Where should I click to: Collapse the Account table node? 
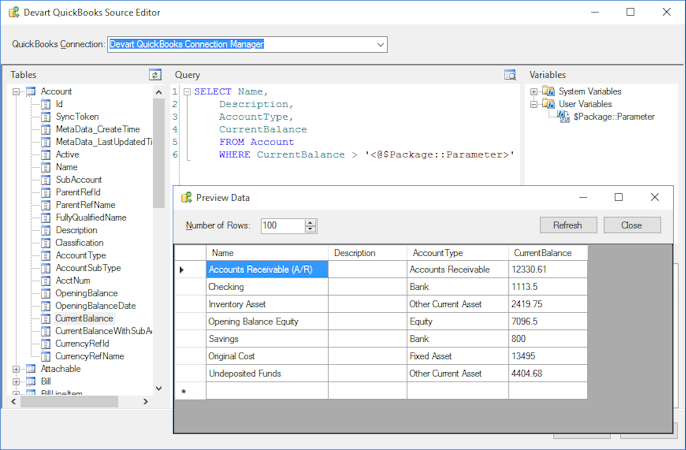pyautogui.click(x=17, y=91)
